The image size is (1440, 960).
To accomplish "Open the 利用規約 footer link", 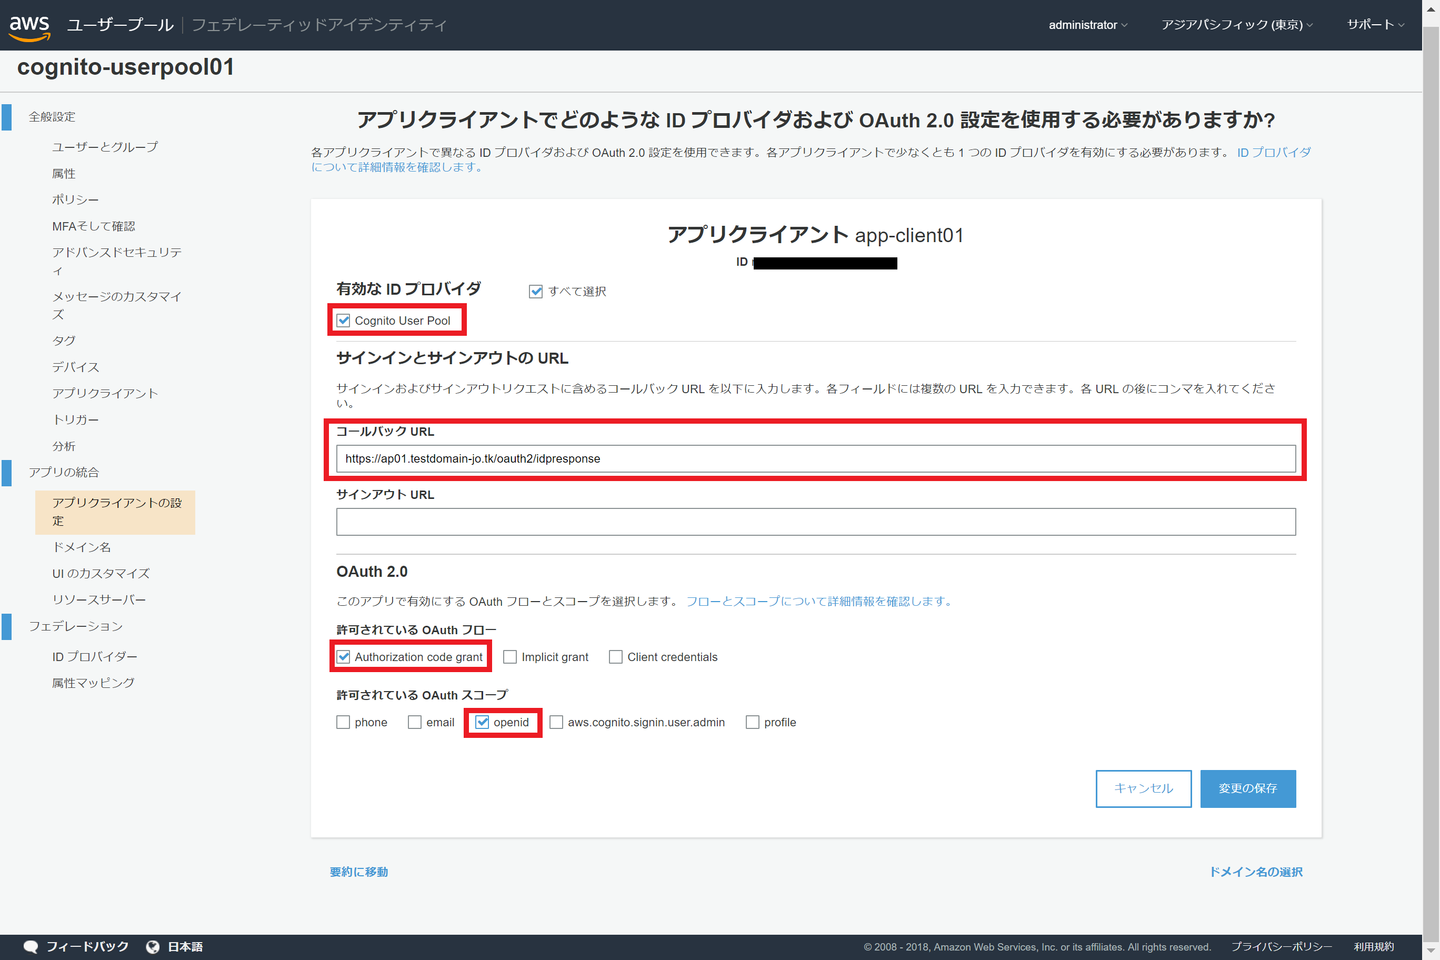I will tap(1374, 947).
